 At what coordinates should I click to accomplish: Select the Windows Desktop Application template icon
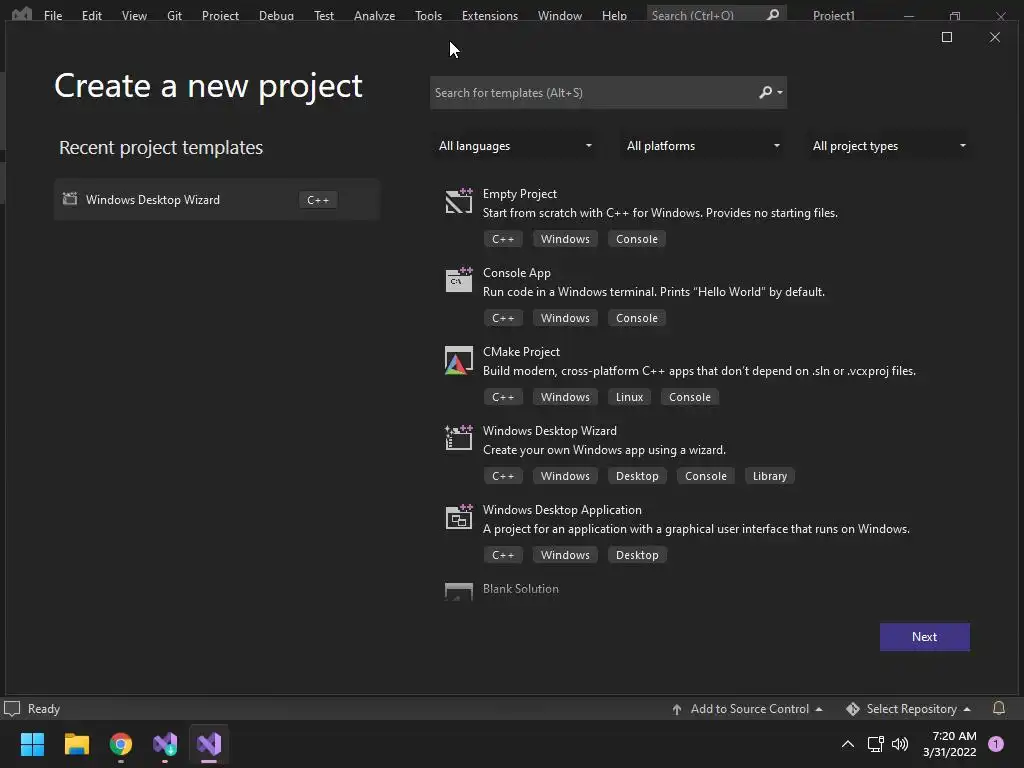pos(458,517)
